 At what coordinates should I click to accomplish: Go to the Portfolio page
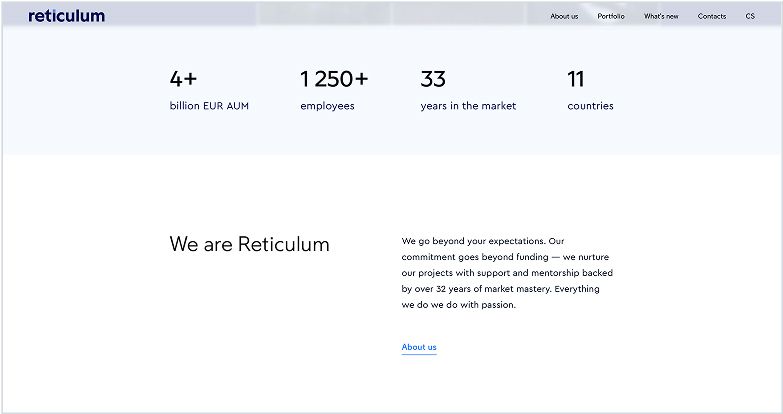(x=611, y=17)
